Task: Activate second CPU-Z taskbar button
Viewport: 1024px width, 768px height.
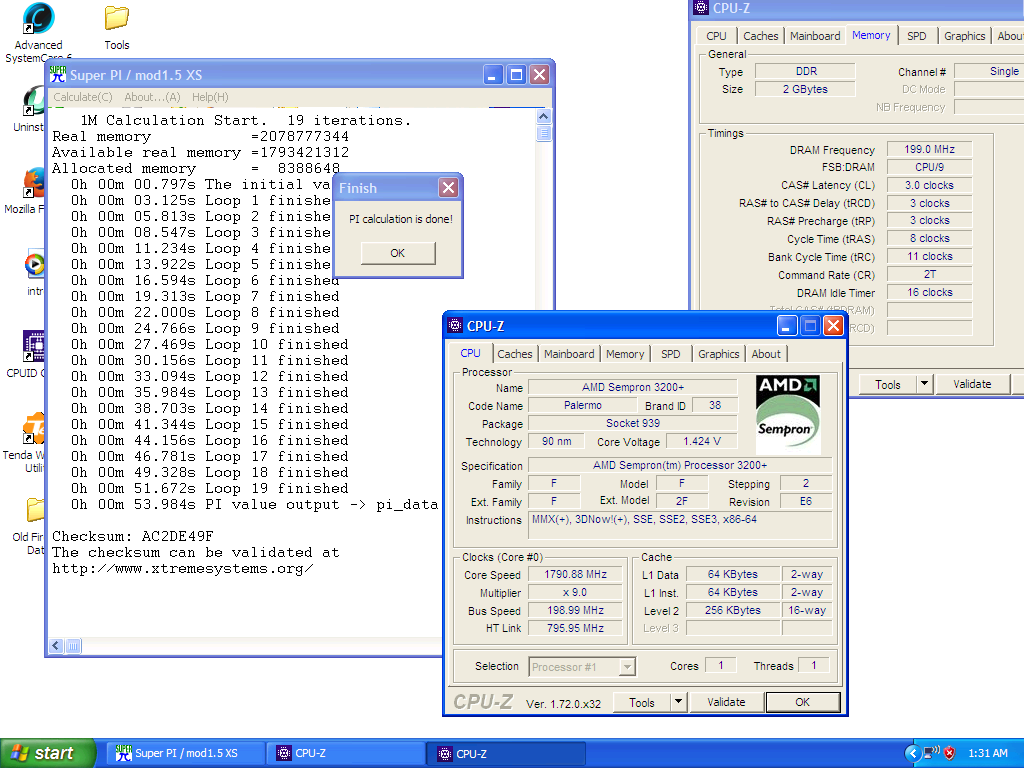Action: point(506,753)
